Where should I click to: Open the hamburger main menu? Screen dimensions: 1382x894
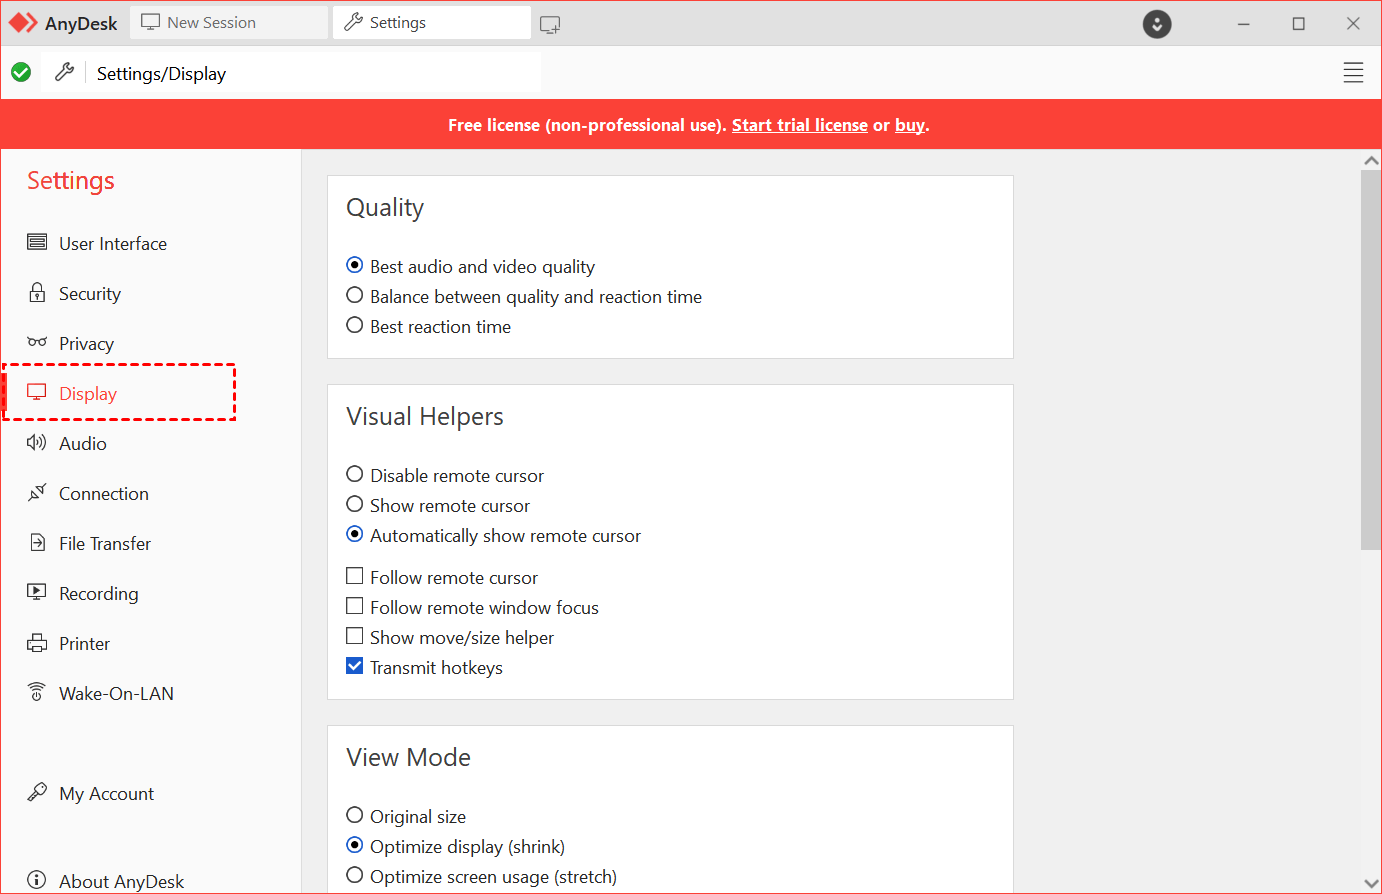click(1353, 73)
